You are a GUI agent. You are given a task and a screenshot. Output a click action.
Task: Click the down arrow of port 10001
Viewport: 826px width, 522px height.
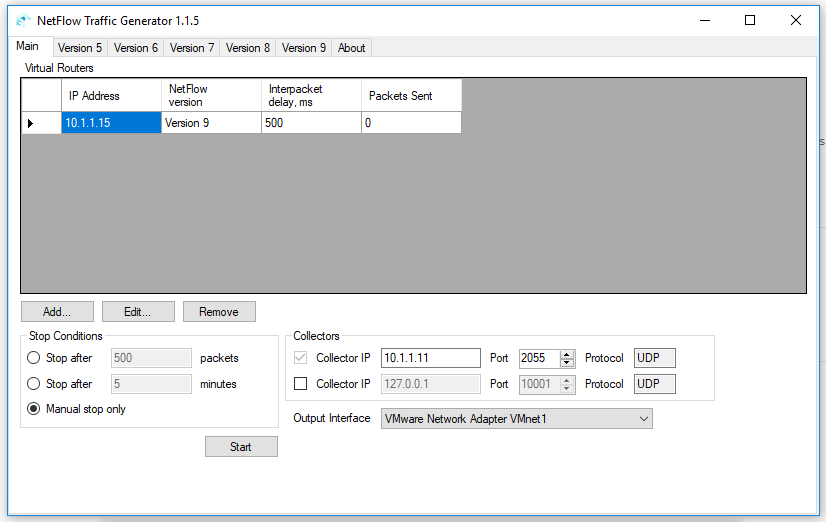pos(567,388)
